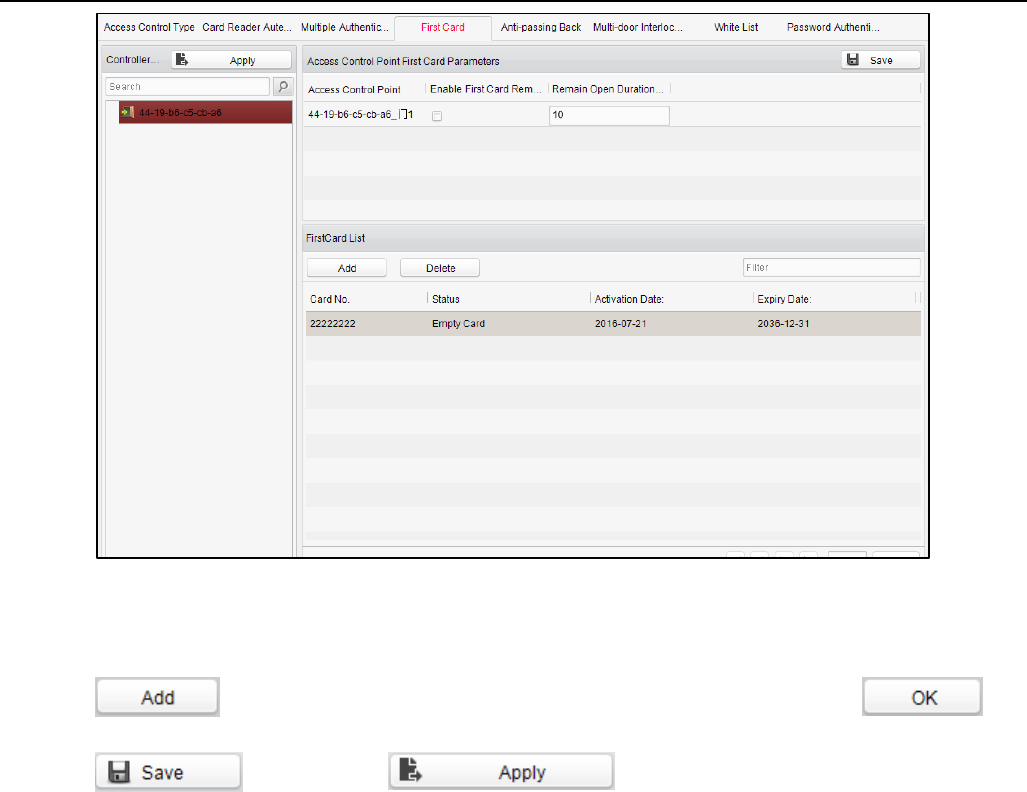
Task: Click access control point 44-19-b6-c5-cb-a6_door1 cell
Action: pyautogui.click(x=361, y=115)
